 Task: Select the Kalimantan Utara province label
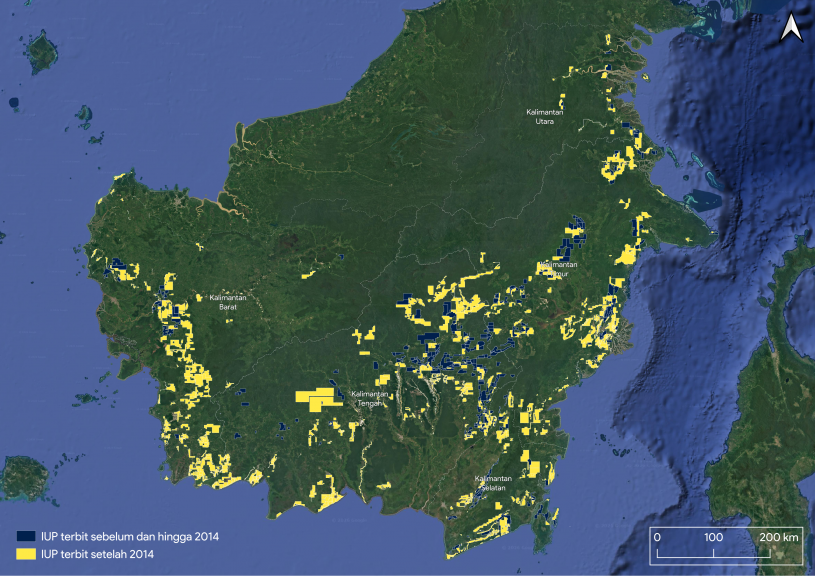point(546,116)
